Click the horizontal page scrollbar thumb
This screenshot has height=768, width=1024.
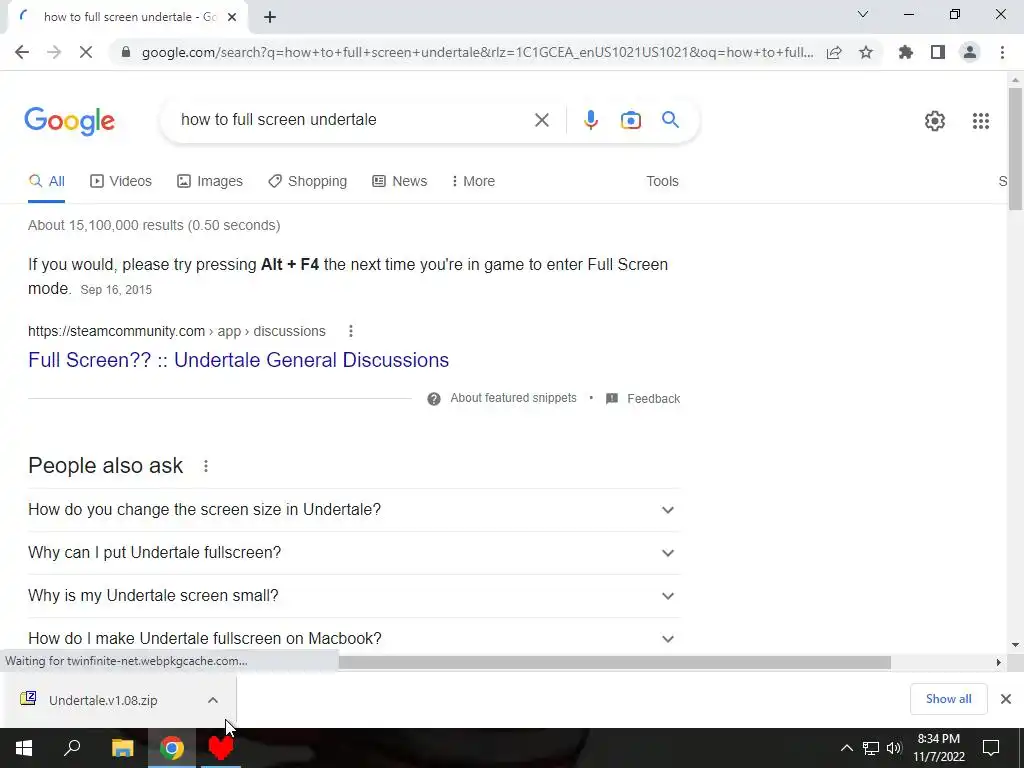(614, 663)
